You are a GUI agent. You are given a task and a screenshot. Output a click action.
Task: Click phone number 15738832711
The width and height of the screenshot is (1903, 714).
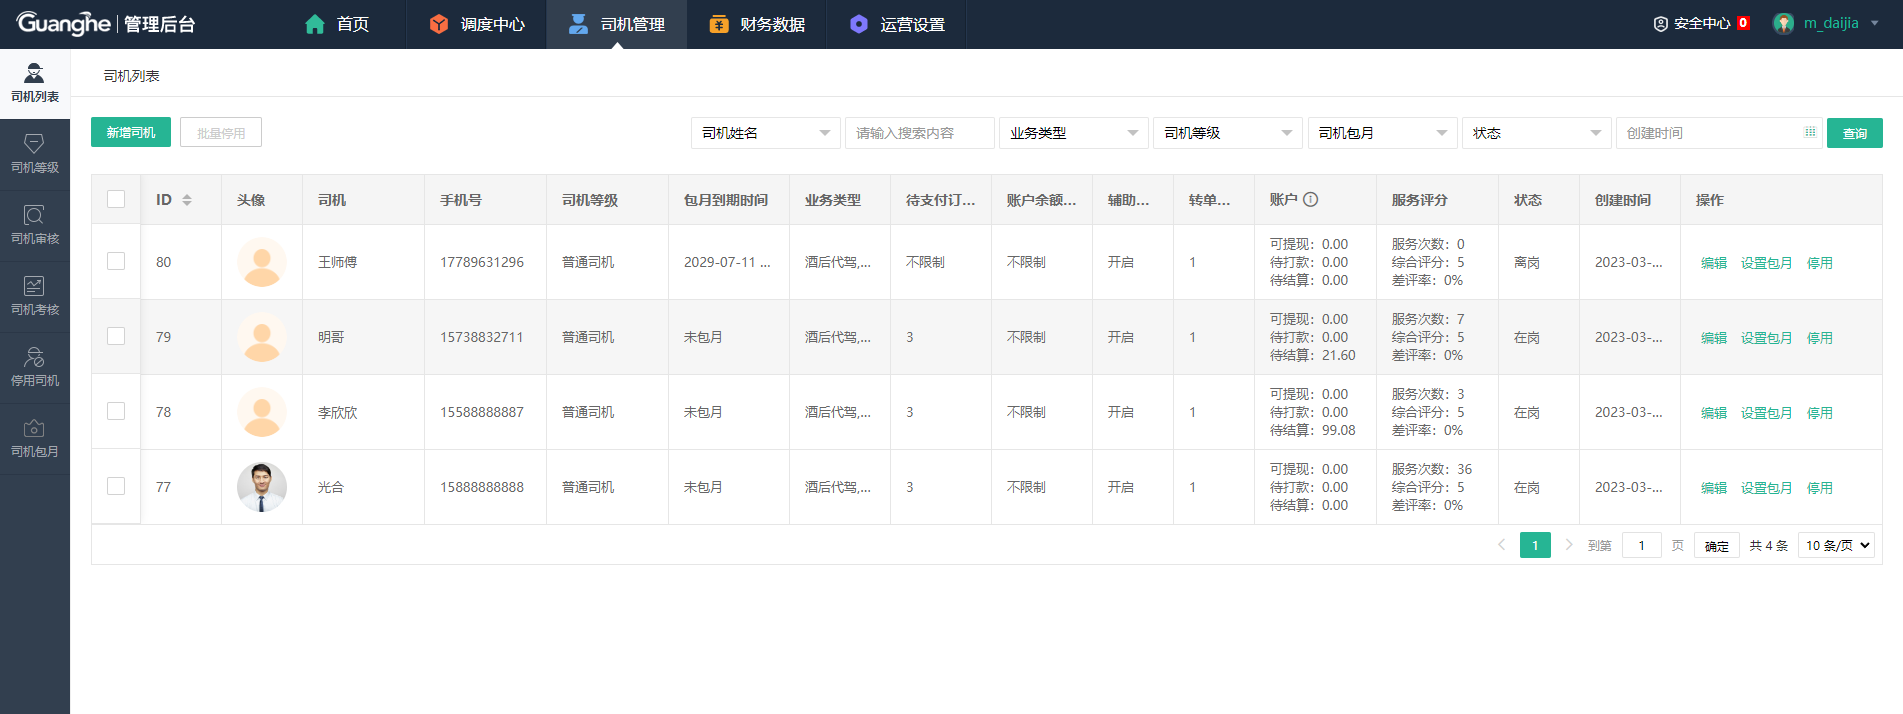(482, 337)
